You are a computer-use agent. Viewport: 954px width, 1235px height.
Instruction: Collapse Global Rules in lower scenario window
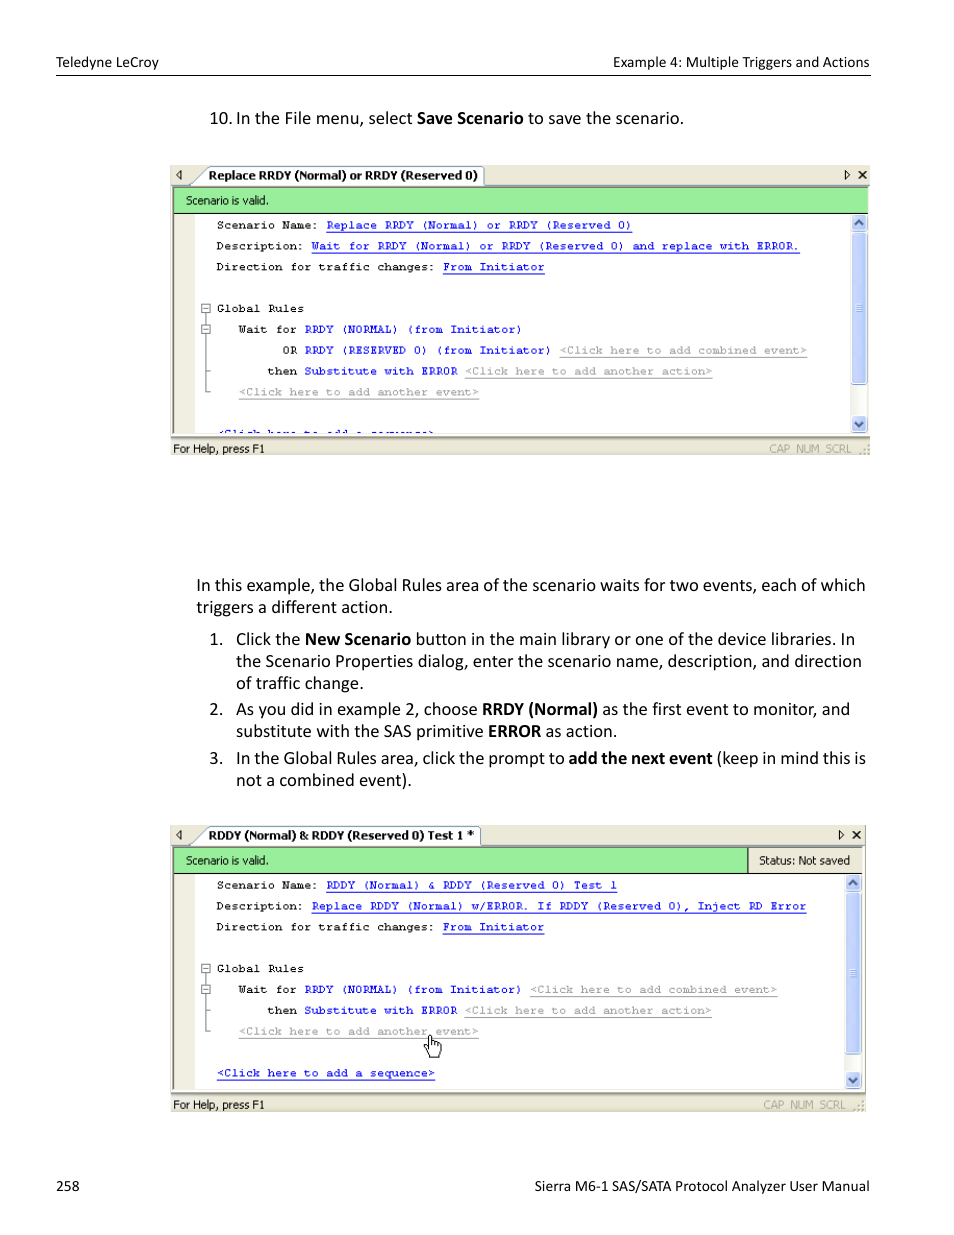(205, 969)
